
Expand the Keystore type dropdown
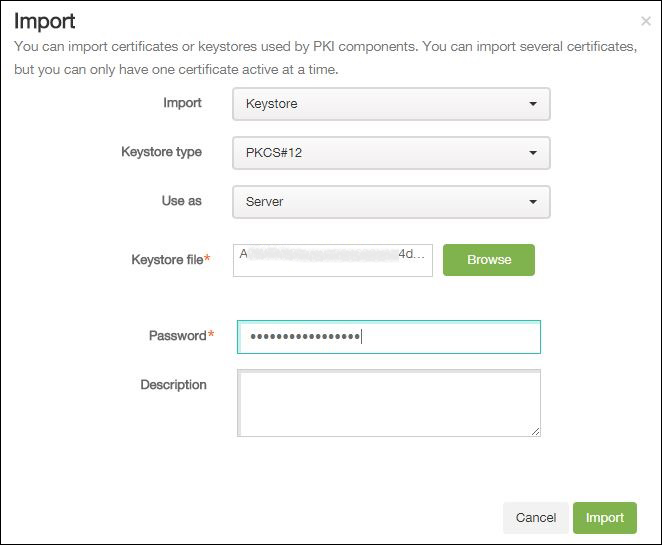[x=390, y=153]
